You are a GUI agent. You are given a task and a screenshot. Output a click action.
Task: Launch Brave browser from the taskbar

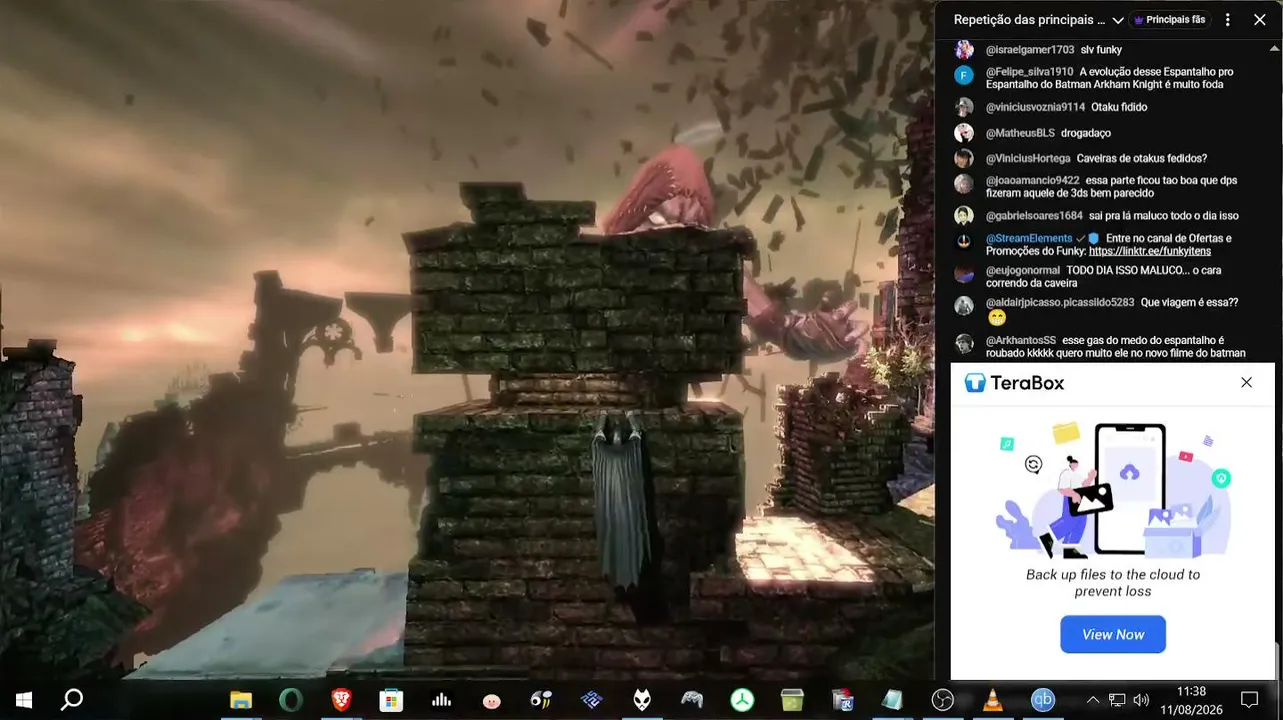pos(341,700)
